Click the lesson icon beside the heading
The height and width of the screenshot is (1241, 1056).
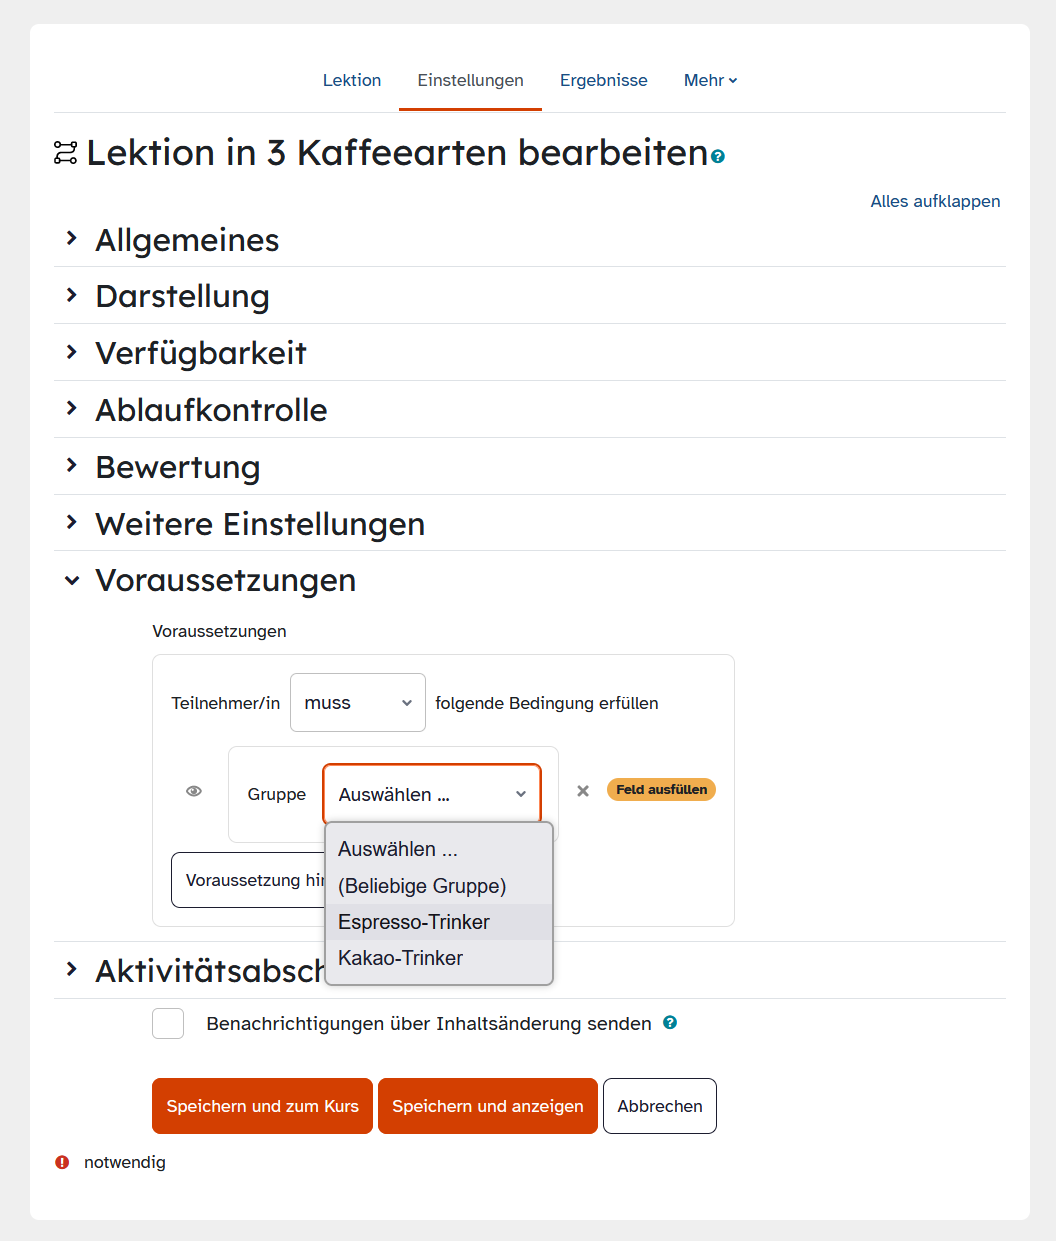click(x=66, y=153)
